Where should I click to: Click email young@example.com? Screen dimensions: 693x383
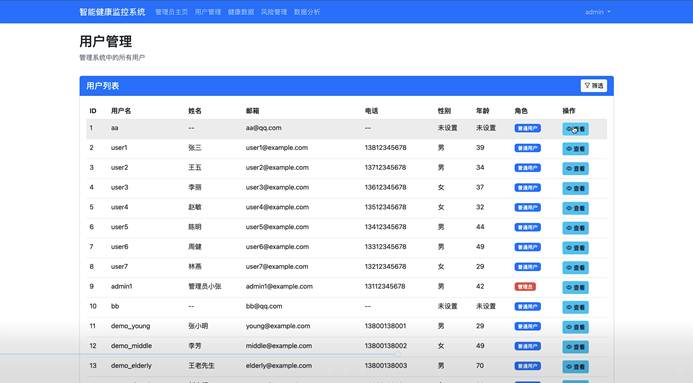click(x=278, y=326)
